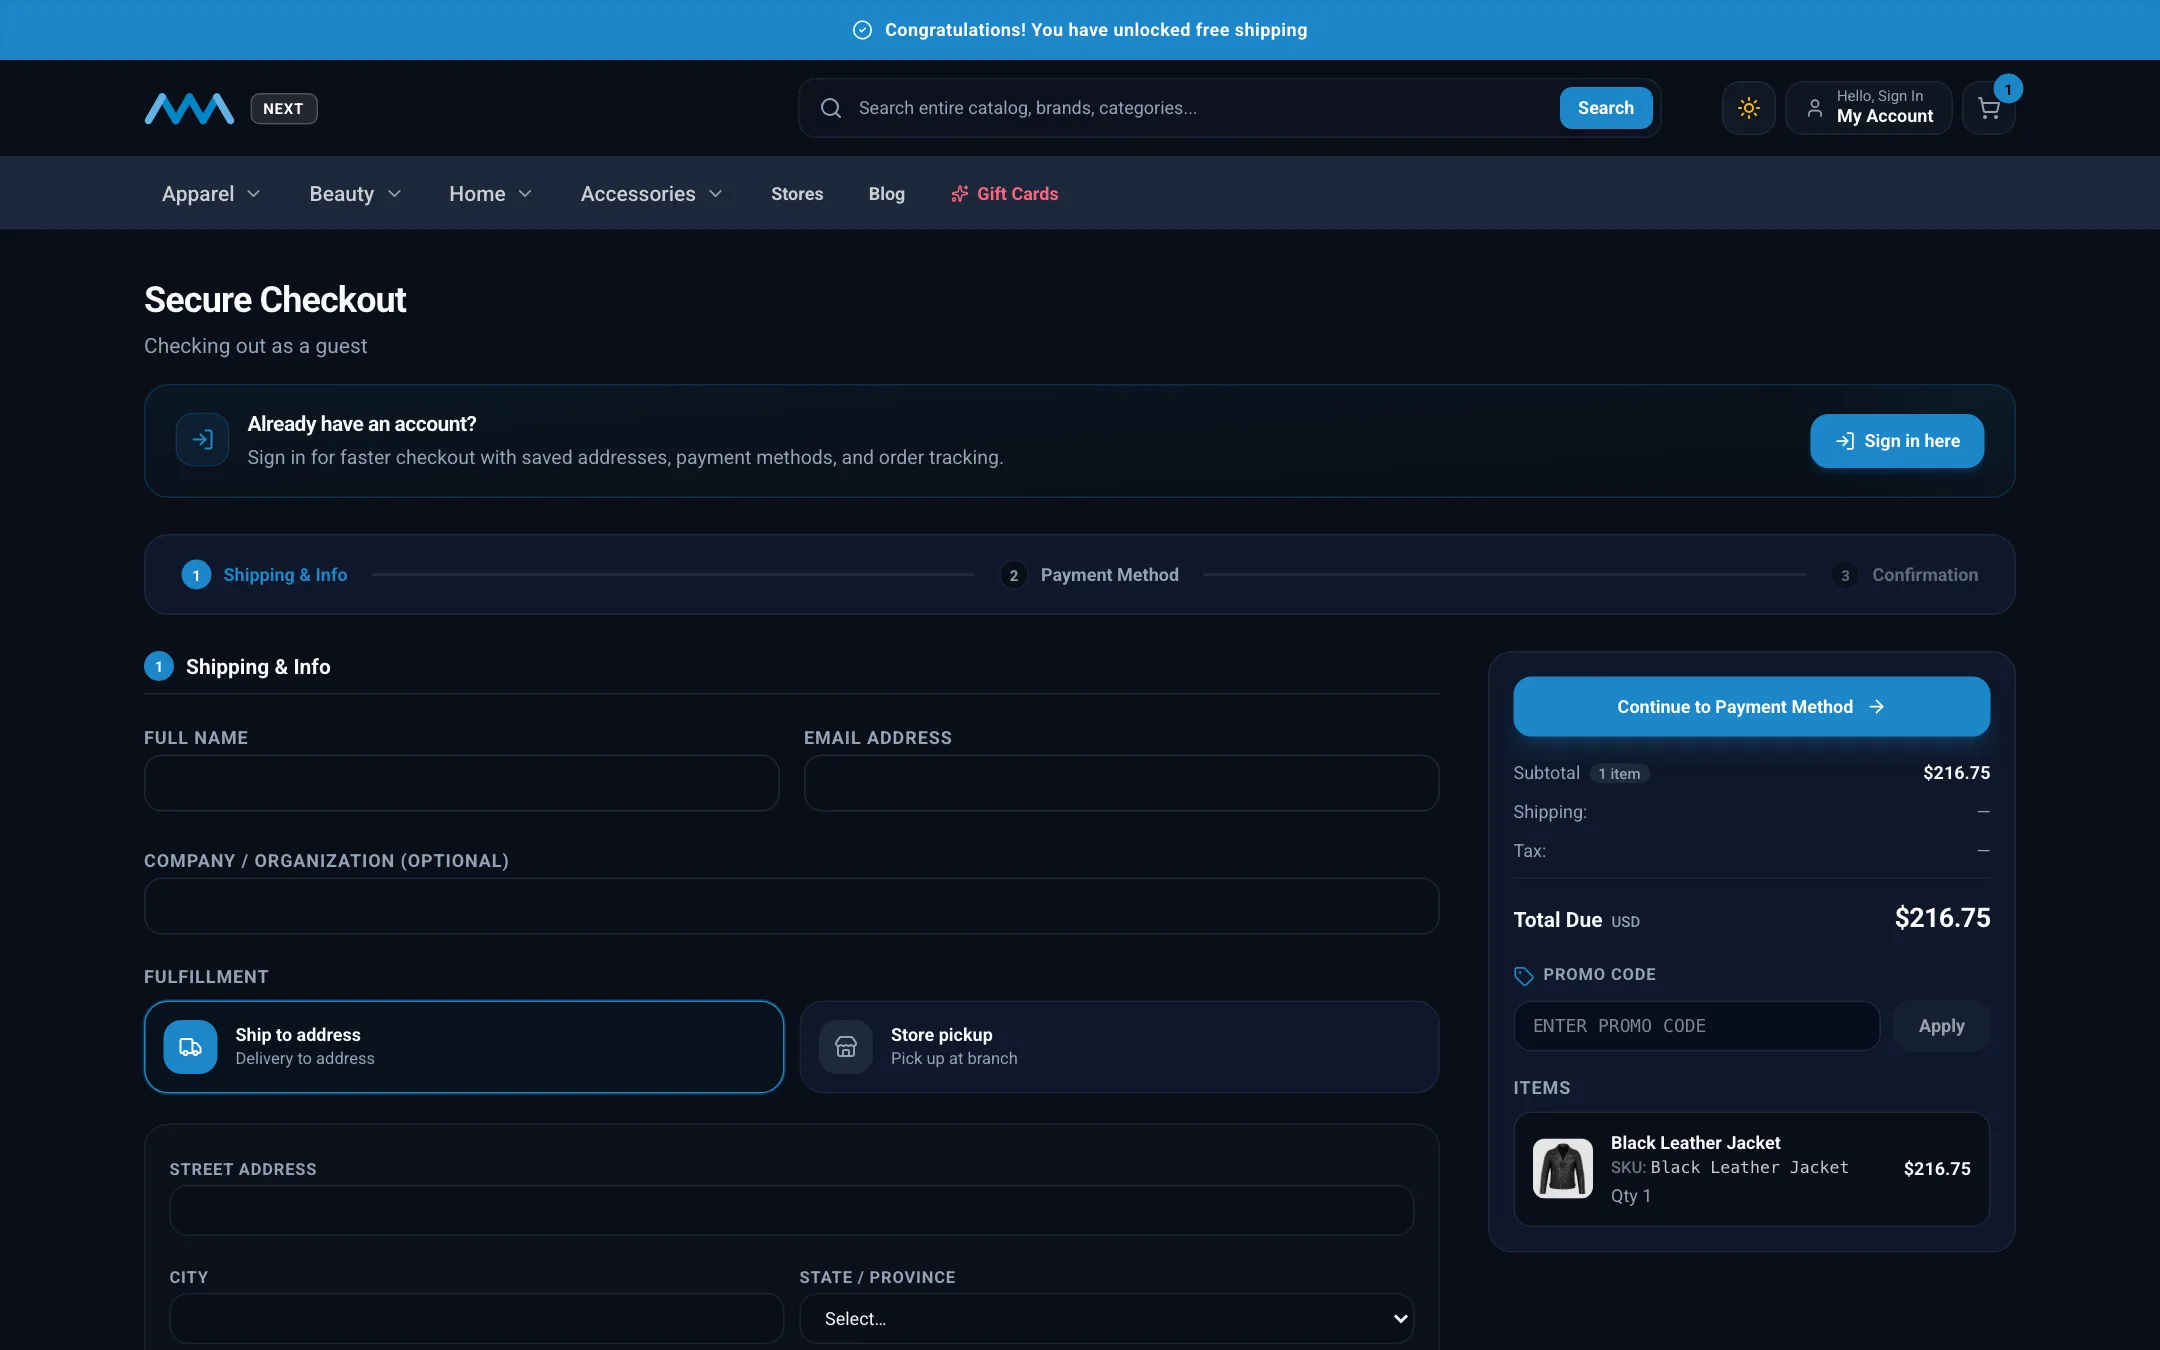Select Shipping & Info step

pos(264,575)
